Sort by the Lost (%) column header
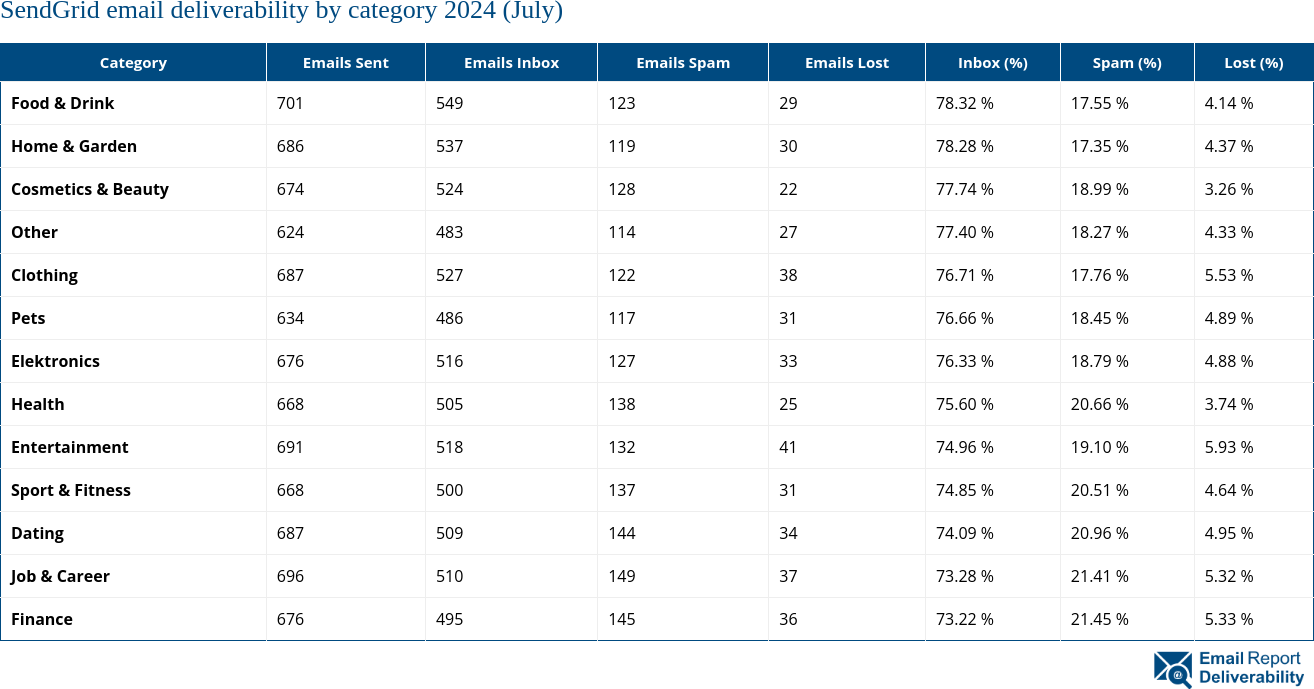Viewport: 1314px width, 689px height. 1254,62
